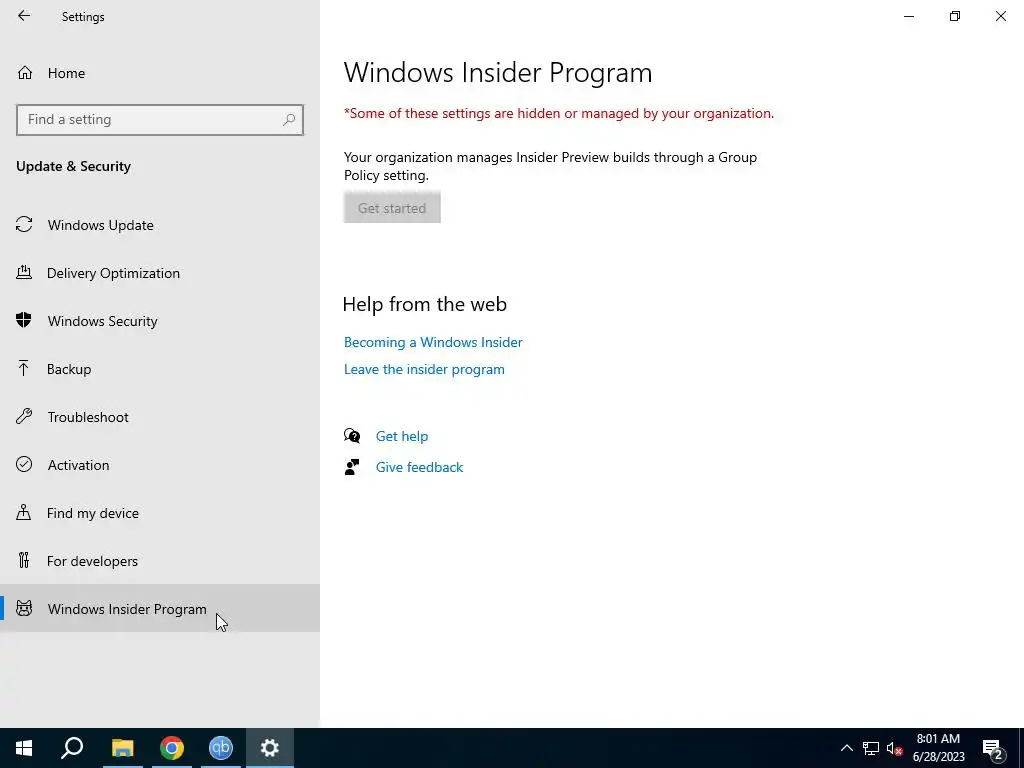Click the Windows Insider Program page heading
The image size is (1024, 768).
coord(498,72)
